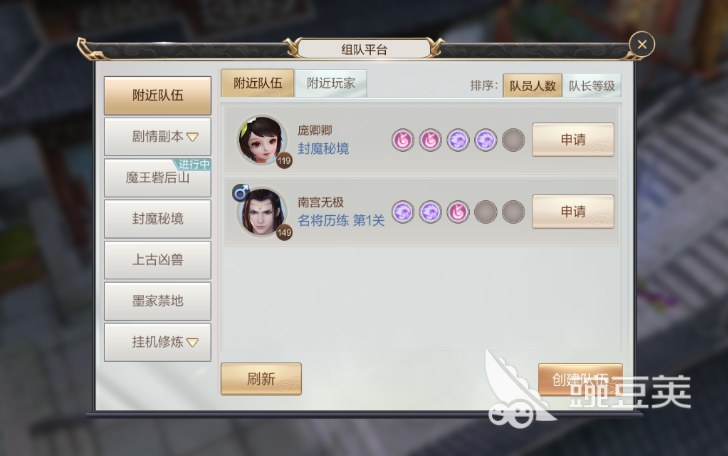The height and width of the screenshot is (456, 728).
Task: Sort teams by 队员人数
Action: coord(533,85)
